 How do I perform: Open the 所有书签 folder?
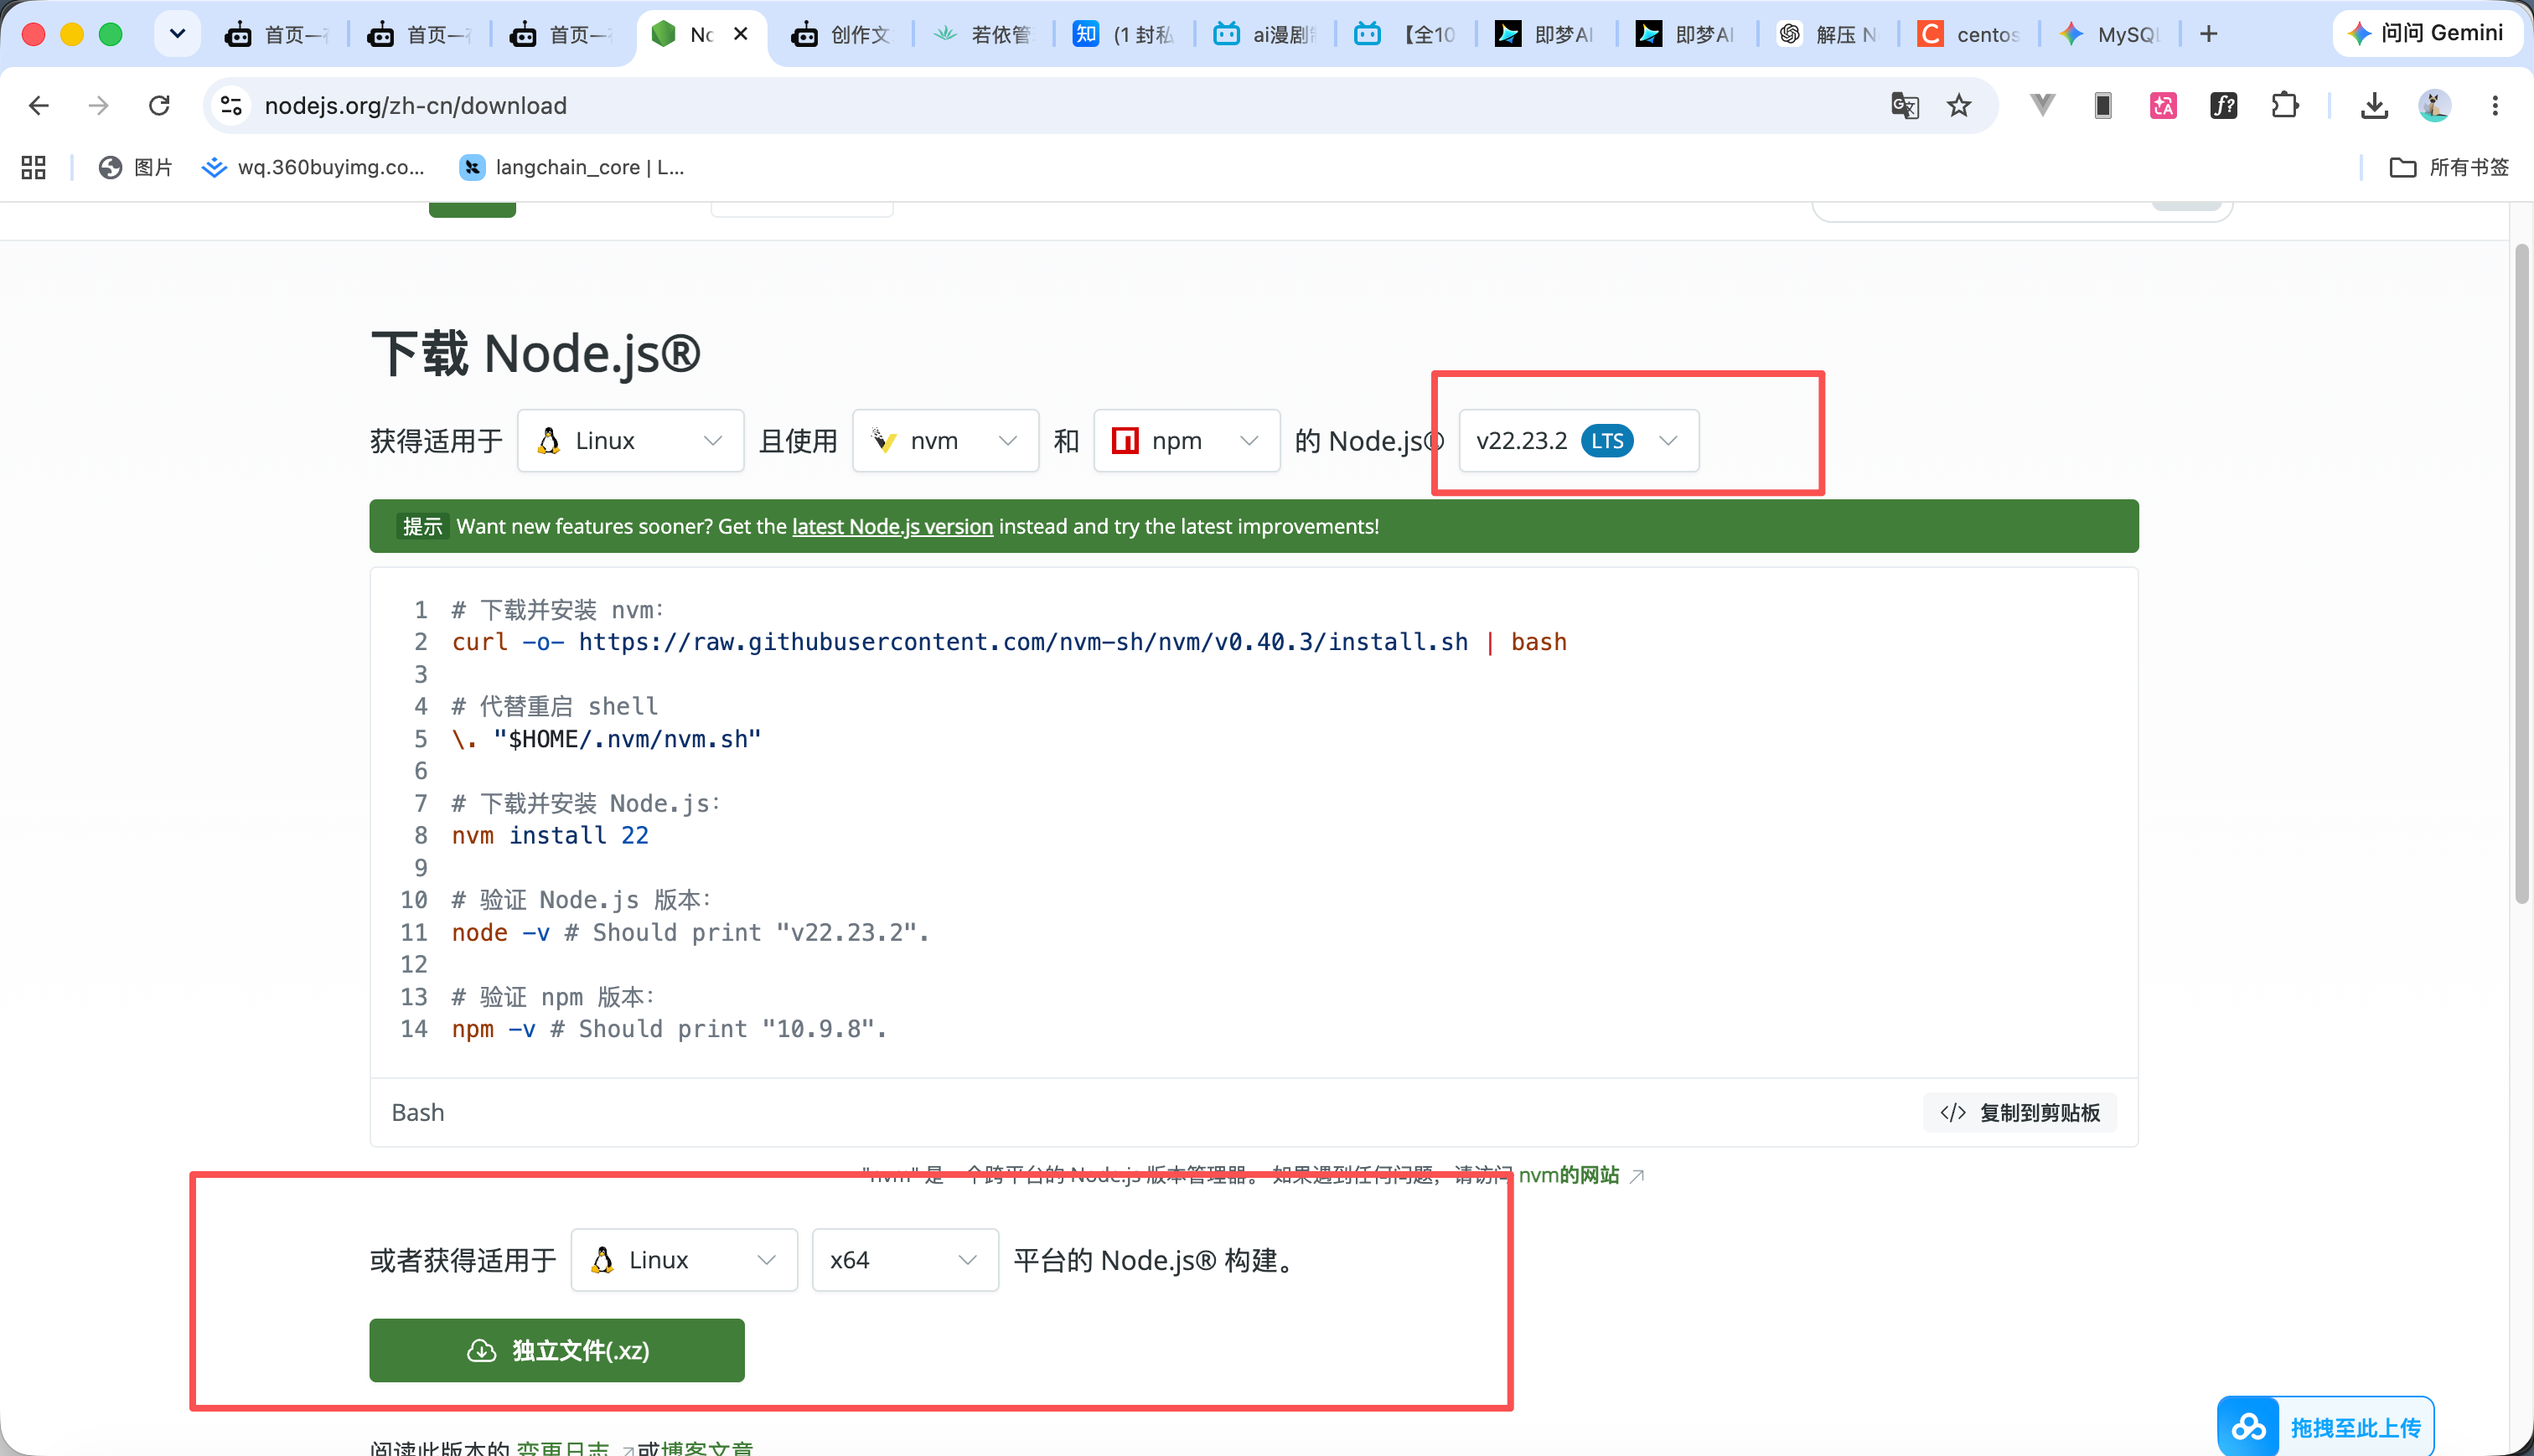(x=2449, y=167)
